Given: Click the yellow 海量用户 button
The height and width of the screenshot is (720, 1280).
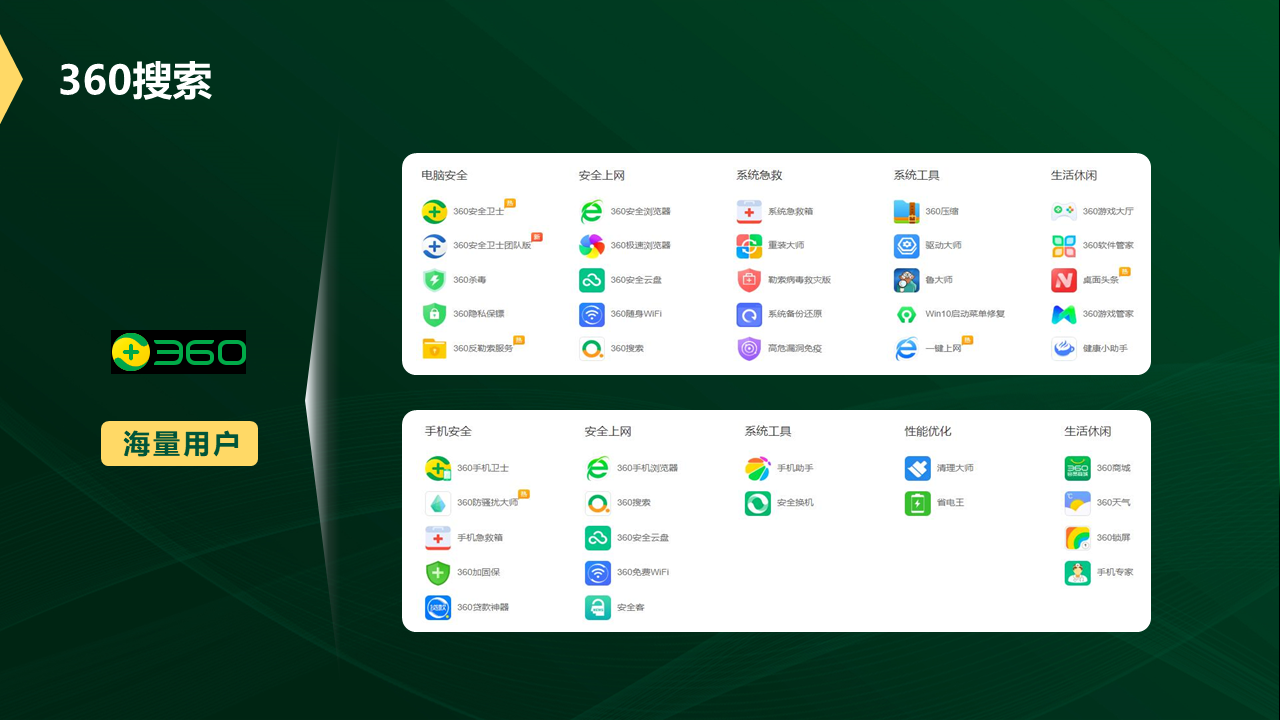Looking at the screenshot, I should pyautogui.click(x=180, y=444).
